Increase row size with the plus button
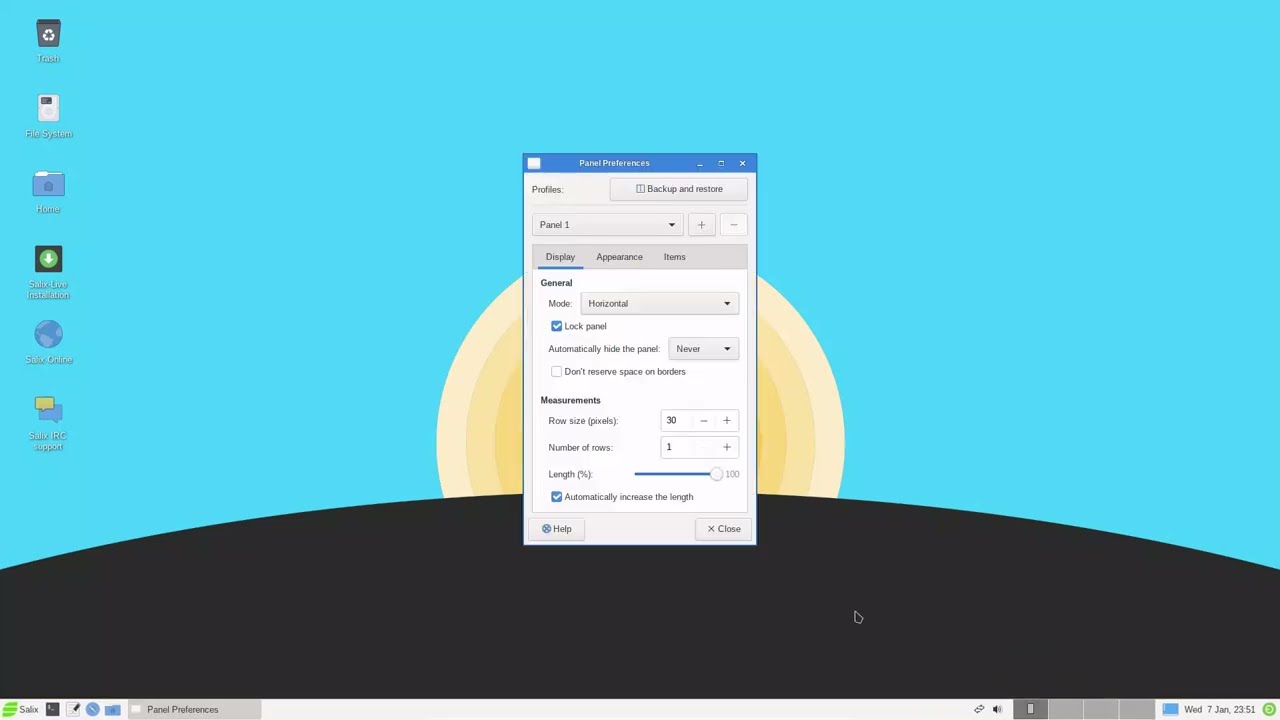 pos(727,421)
